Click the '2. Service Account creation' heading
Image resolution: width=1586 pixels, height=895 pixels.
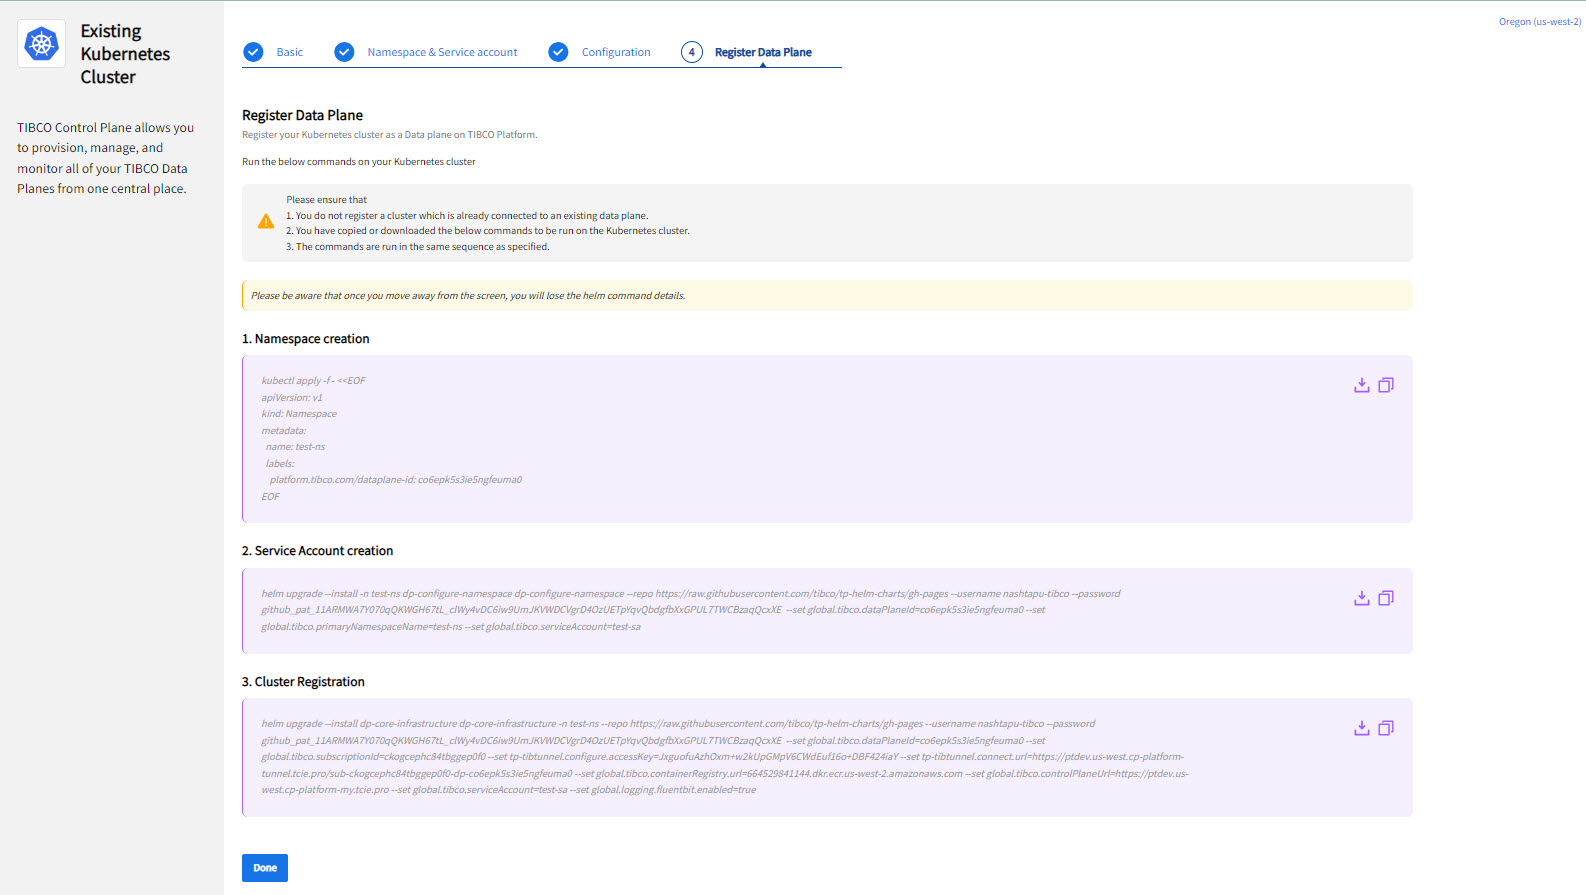point(318,551)
